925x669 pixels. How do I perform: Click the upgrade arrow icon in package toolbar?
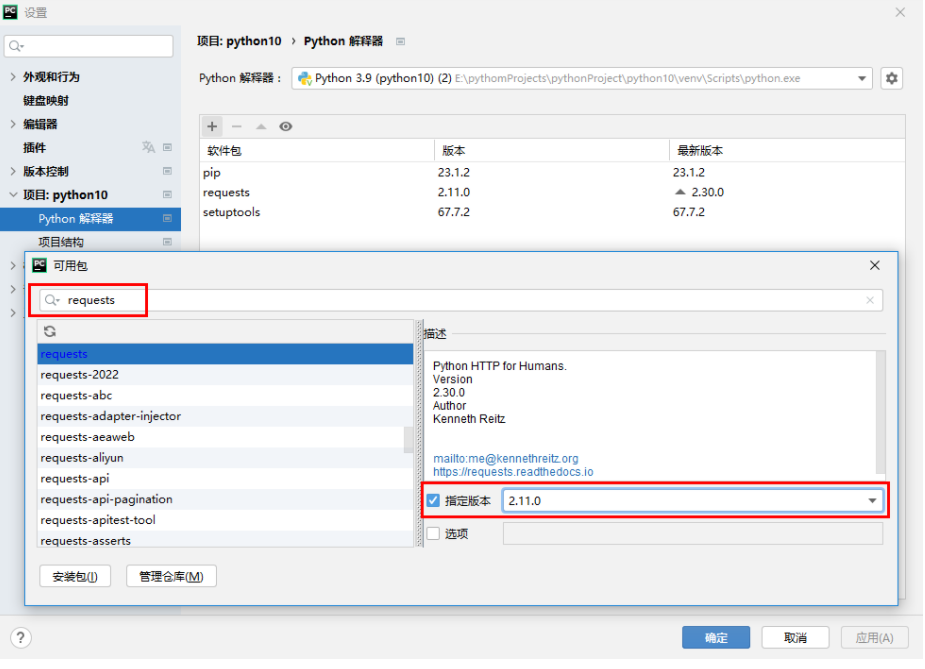[x=261, y=126]
